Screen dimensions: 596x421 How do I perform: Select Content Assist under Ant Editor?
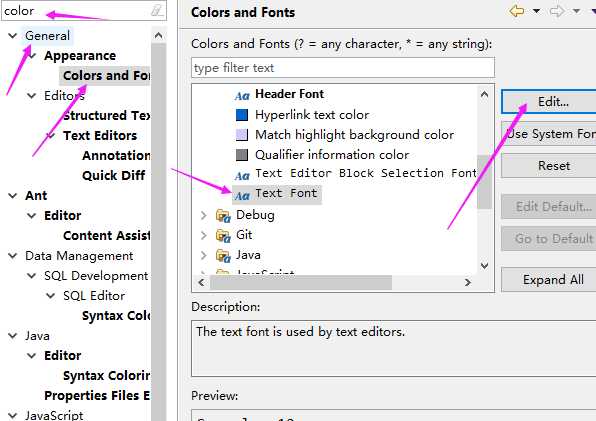click(x=106, y=236)
